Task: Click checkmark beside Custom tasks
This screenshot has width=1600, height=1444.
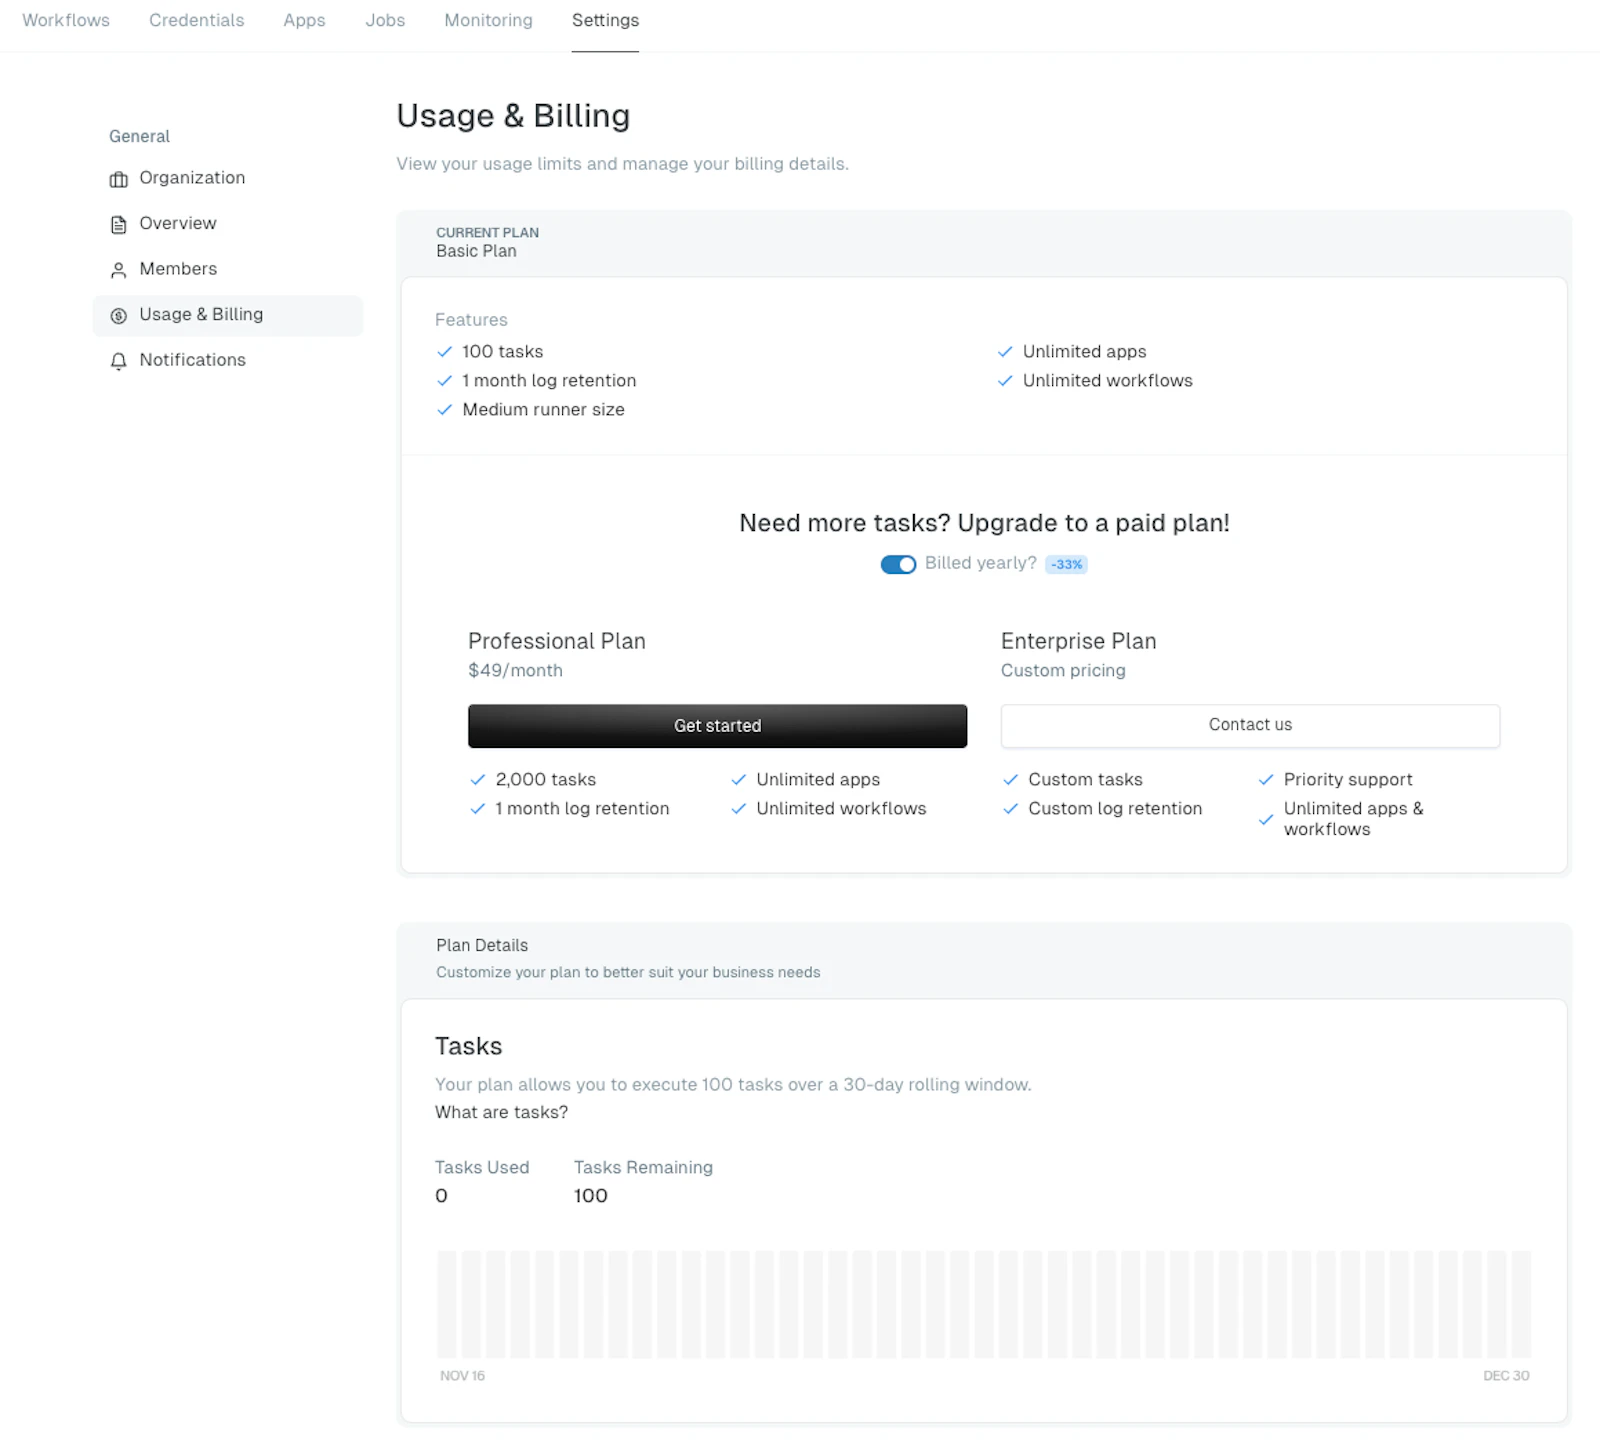Action: tap(1011, 780)
